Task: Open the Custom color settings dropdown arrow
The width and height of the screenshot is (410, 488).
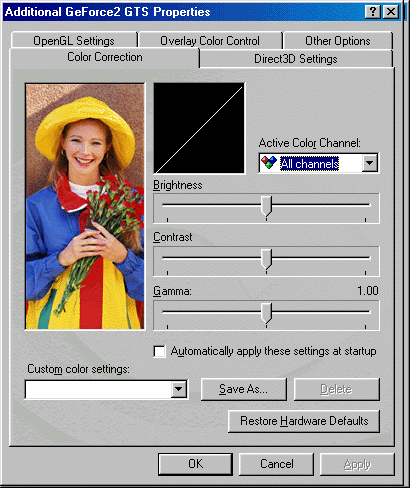Action: [178, 389]
